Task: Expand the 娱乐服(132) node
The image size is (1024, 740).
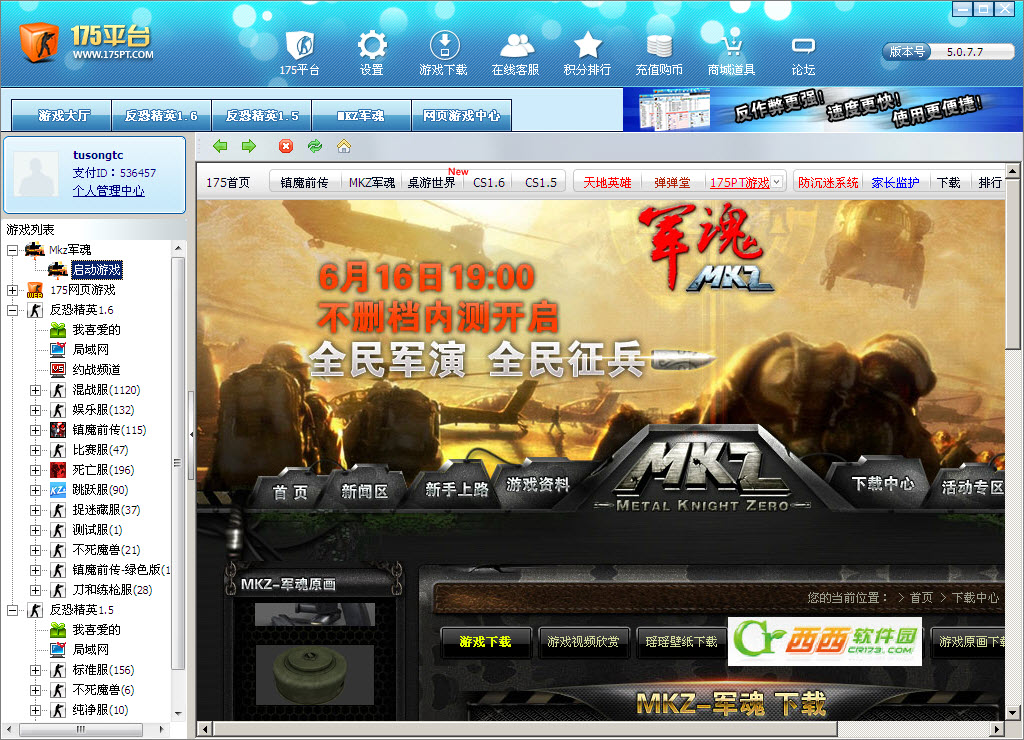Action: click(x=35, y=410)
